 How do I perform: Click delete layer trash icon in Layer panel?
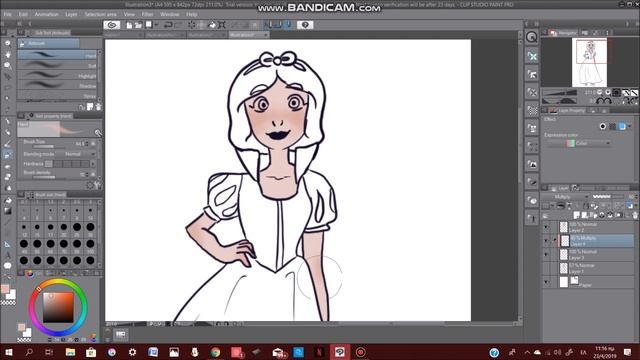coord(635,215)
